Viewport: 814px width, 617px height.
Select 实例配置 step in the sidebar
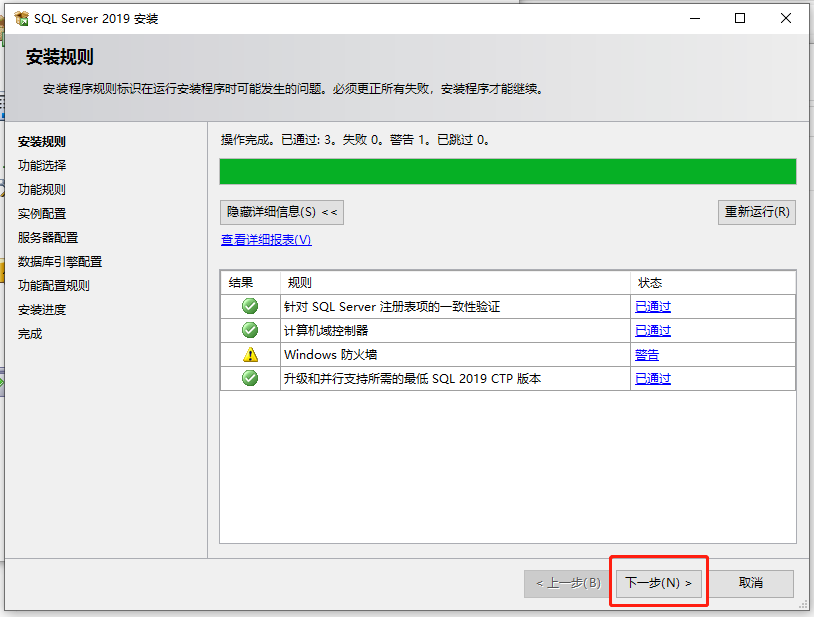[x=42, y=214]
